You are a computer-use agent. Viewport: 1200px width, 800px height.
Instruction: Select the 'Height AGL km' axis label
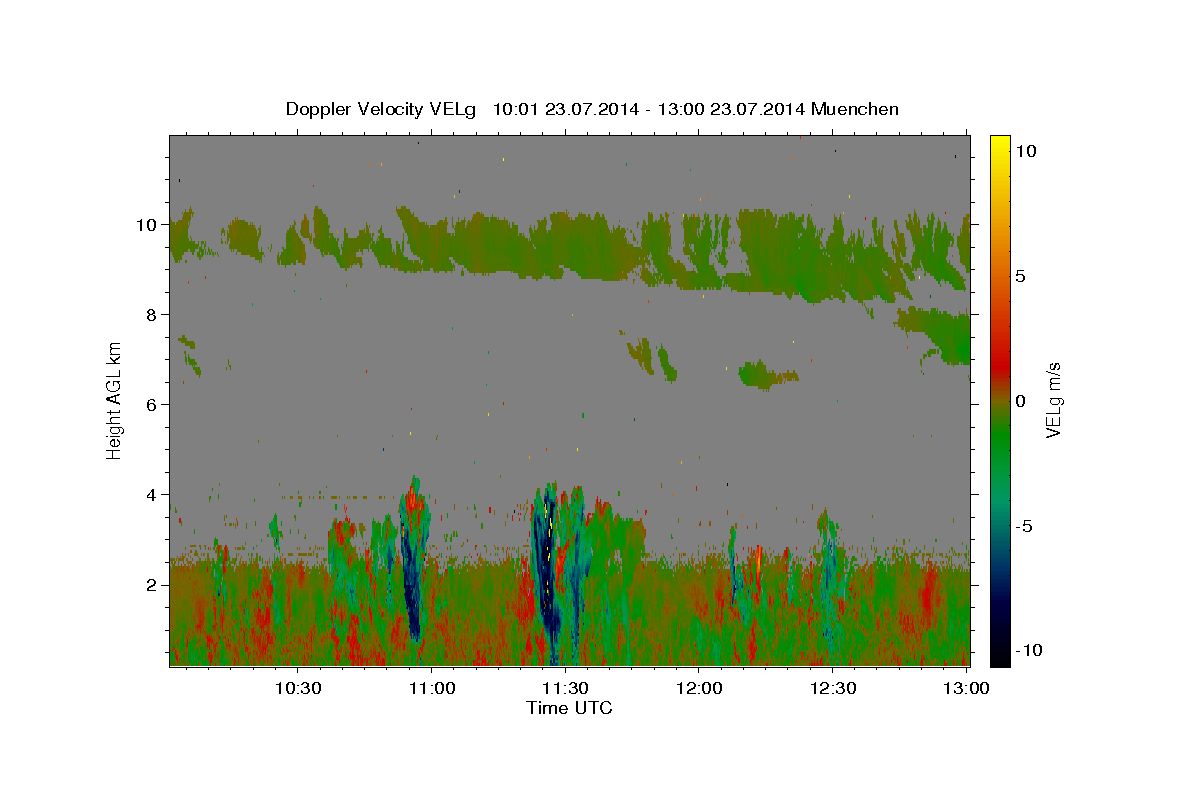click(x=114, y=401)
